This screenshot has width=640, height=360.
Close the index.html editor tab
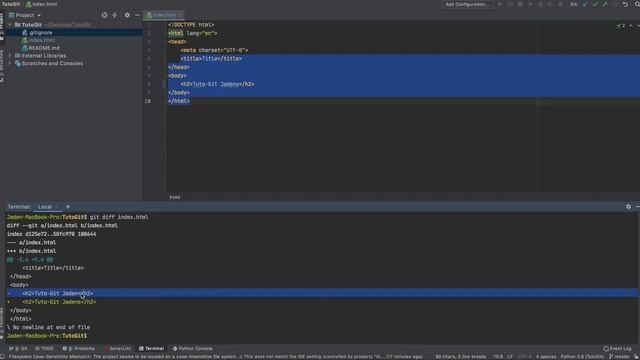[180, 15]
